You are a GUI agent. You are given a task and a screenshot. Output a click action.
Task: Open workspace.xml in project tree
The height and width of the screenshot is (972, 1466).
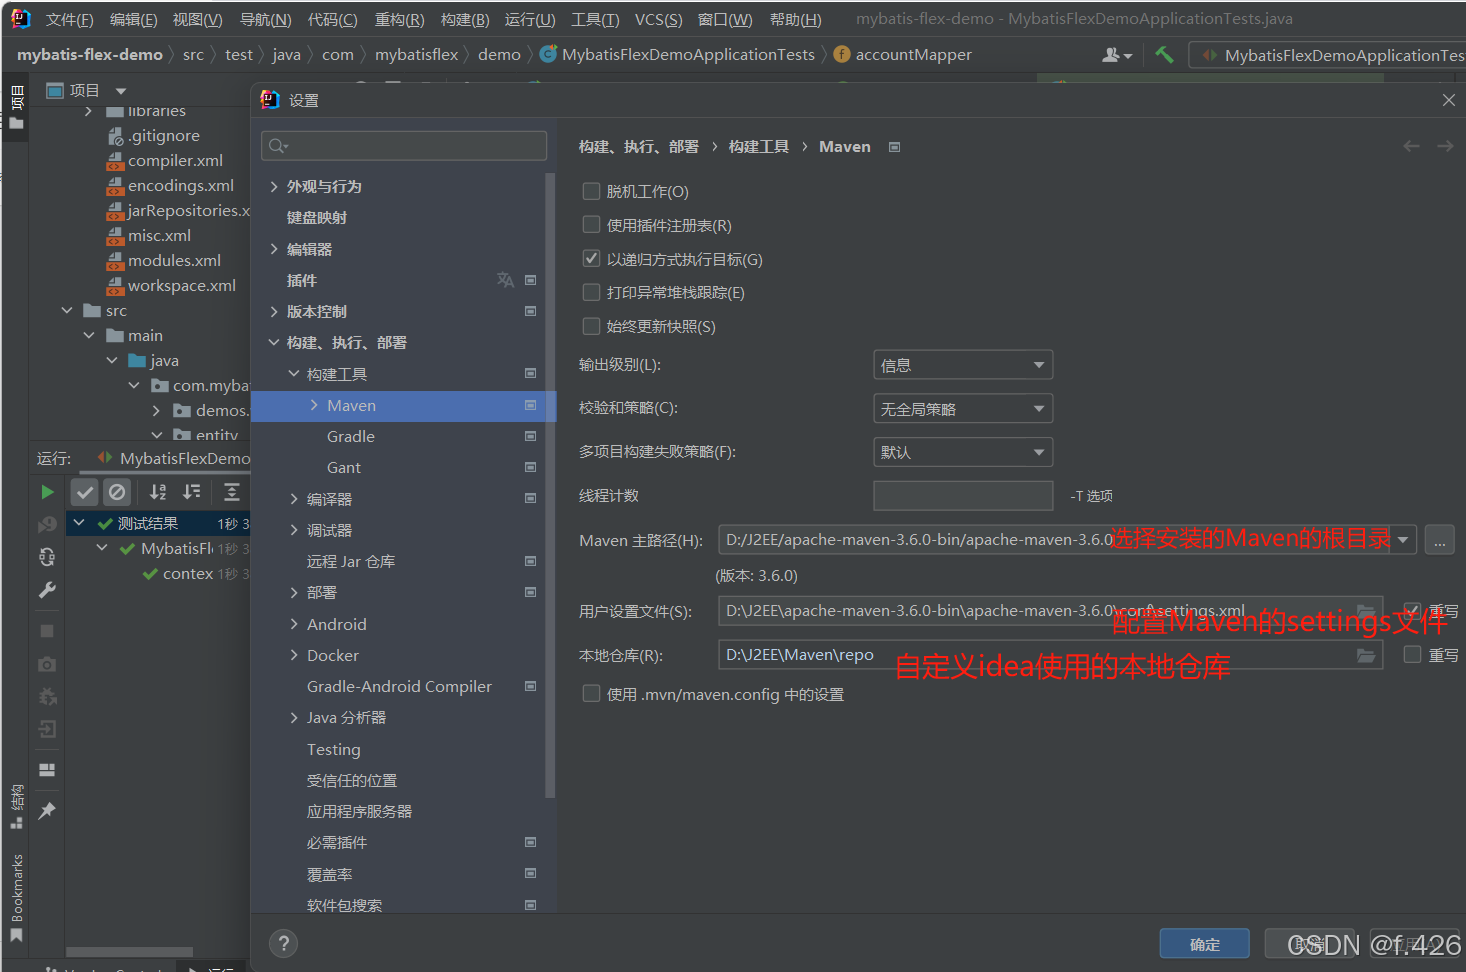(x=181, y=286)
